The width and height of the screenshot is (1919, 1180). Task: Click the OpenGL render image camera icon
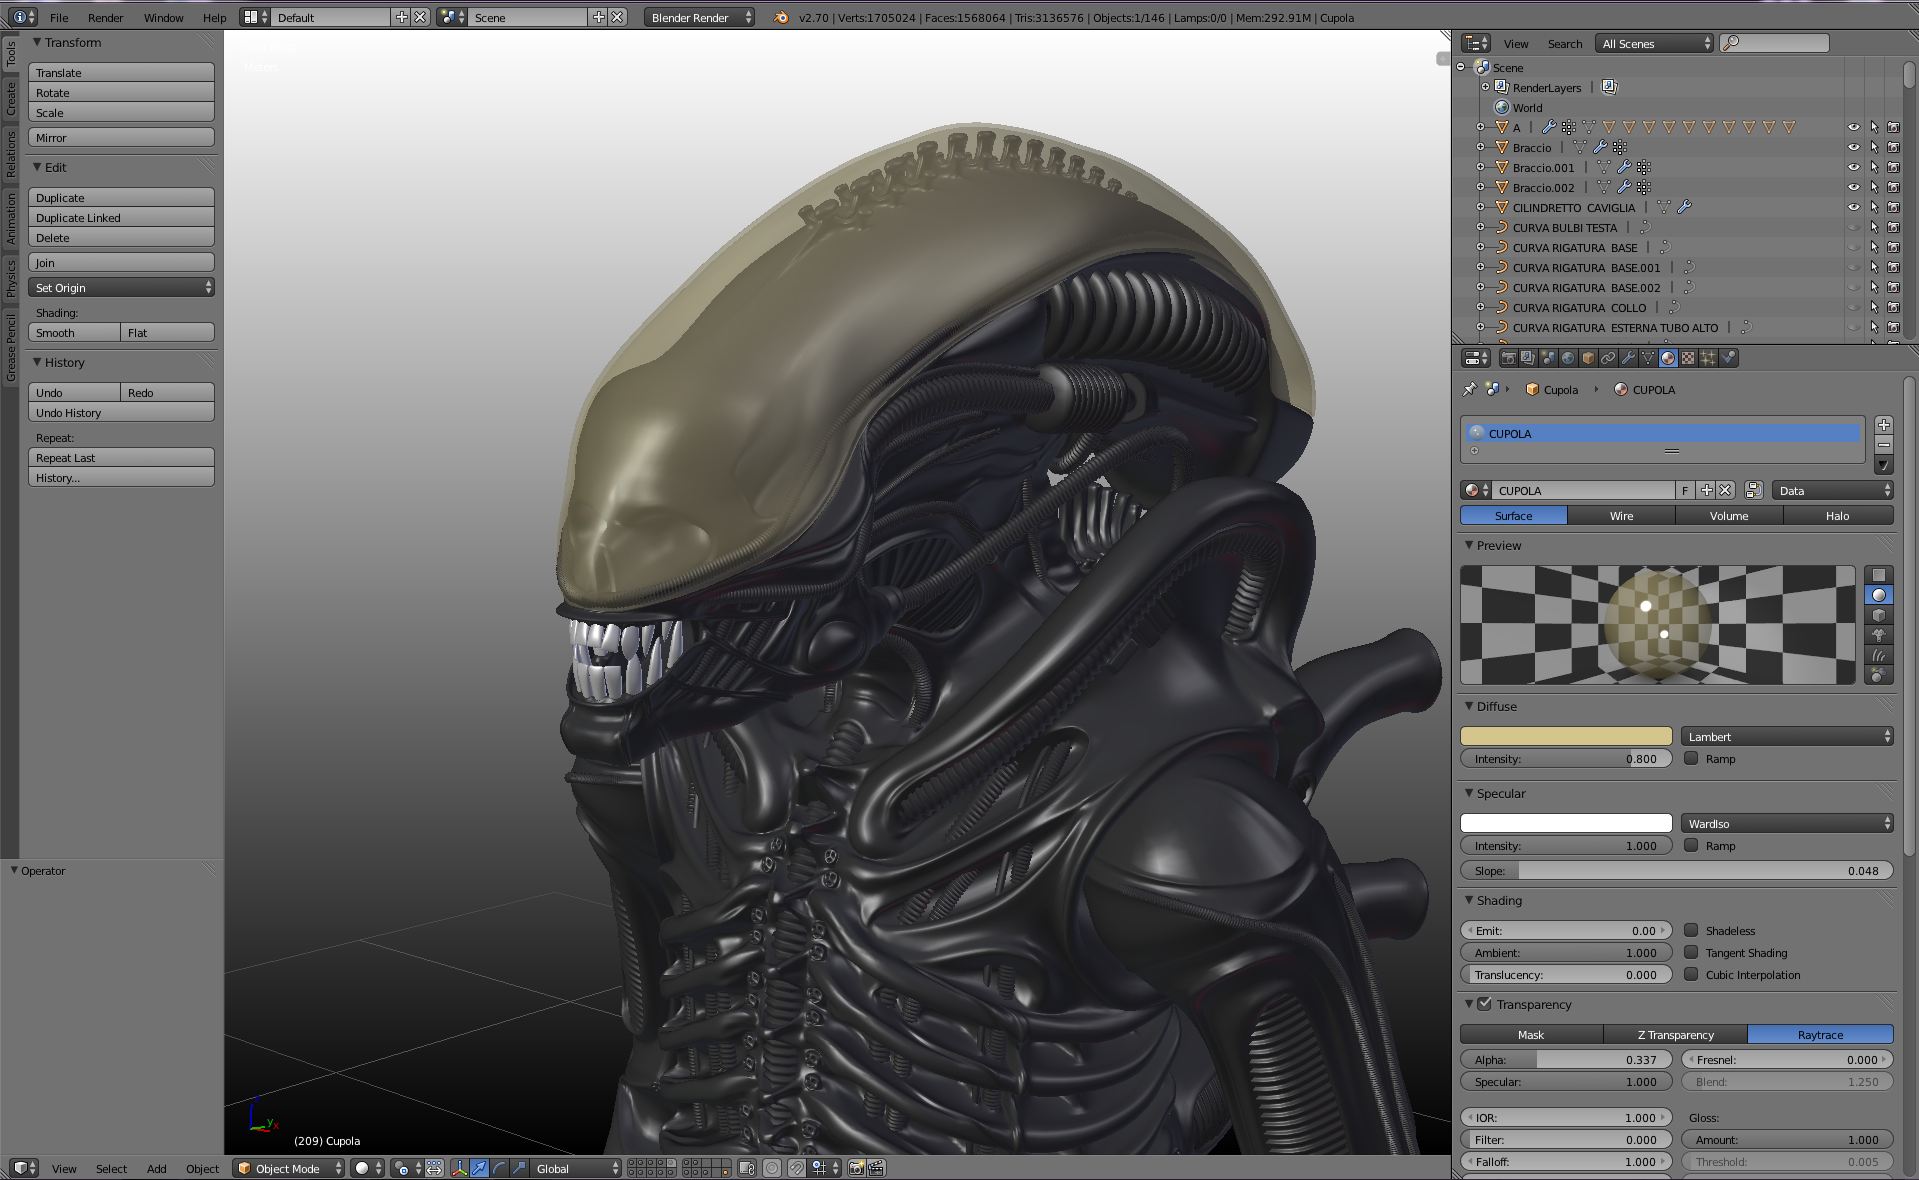coord(856,1168)
